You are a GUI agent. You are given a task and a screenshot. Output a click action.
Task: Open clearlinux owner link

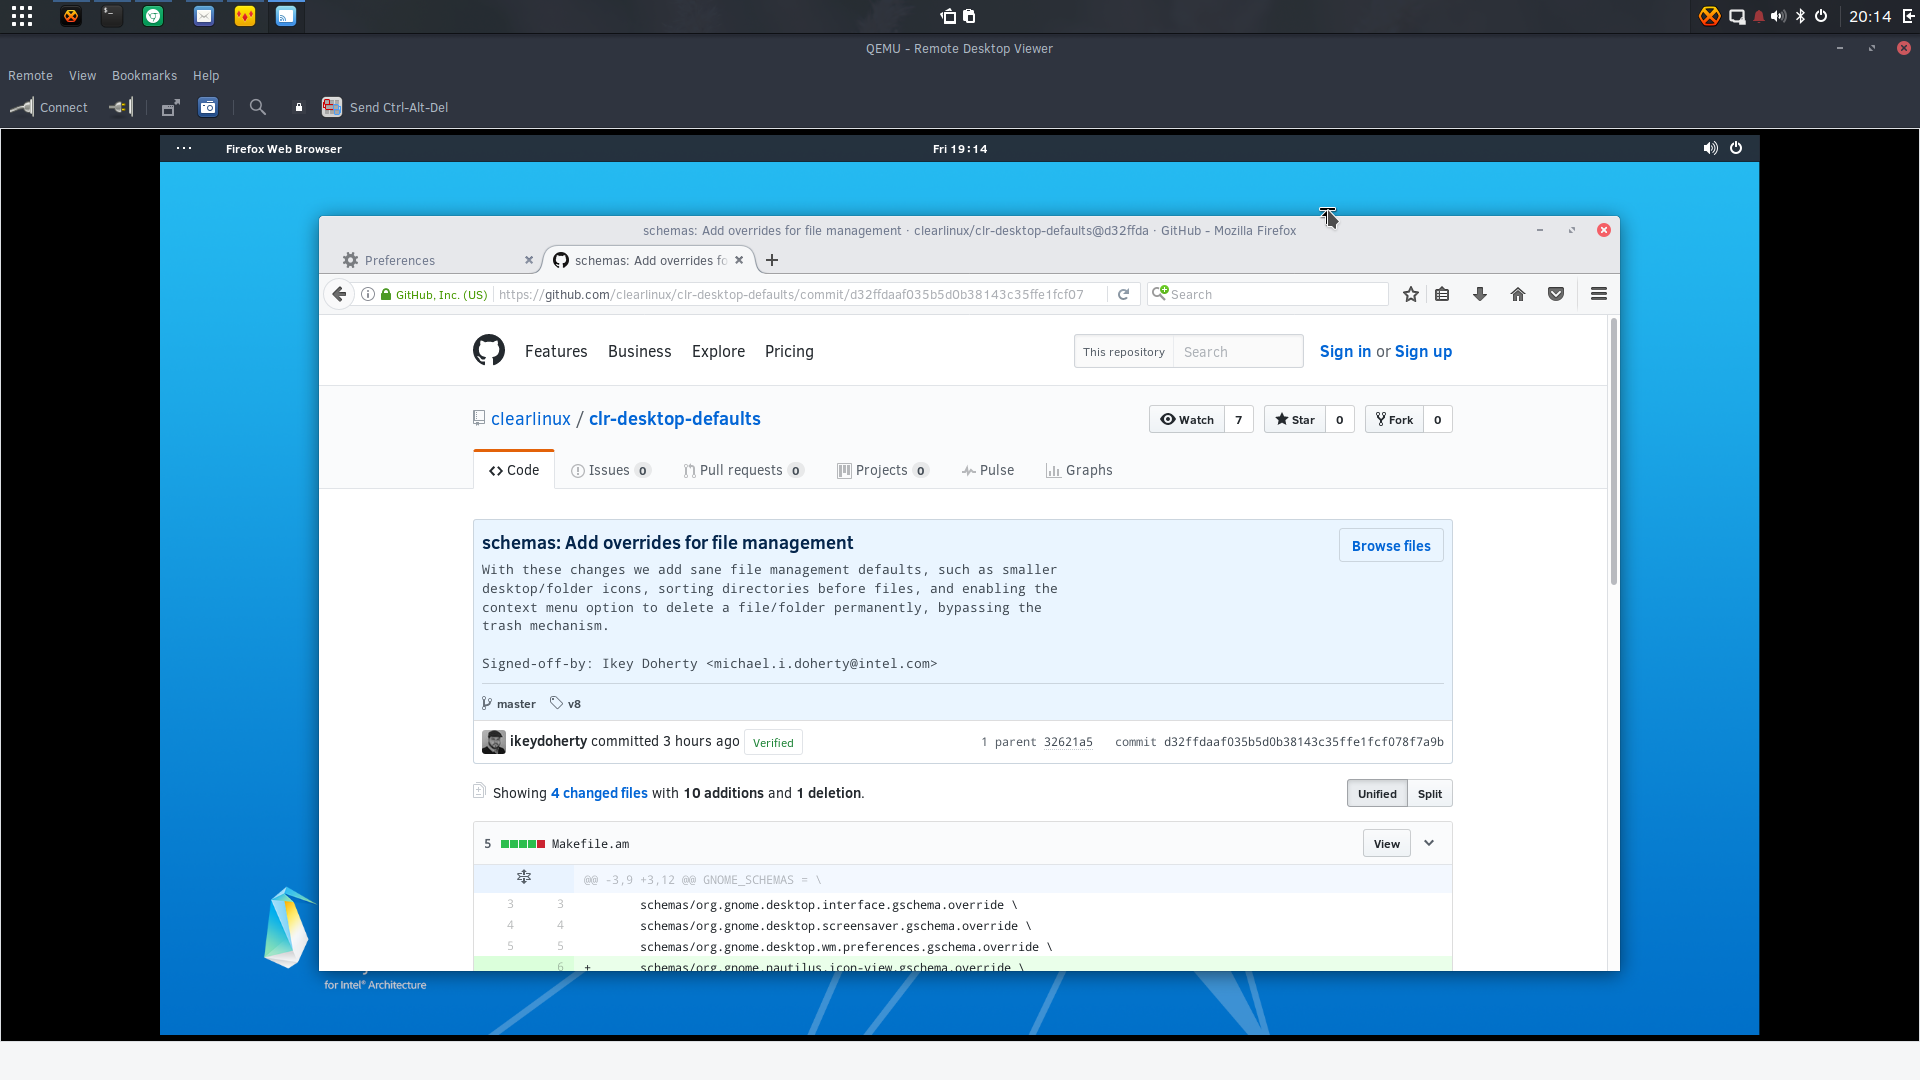pos(531,419)
